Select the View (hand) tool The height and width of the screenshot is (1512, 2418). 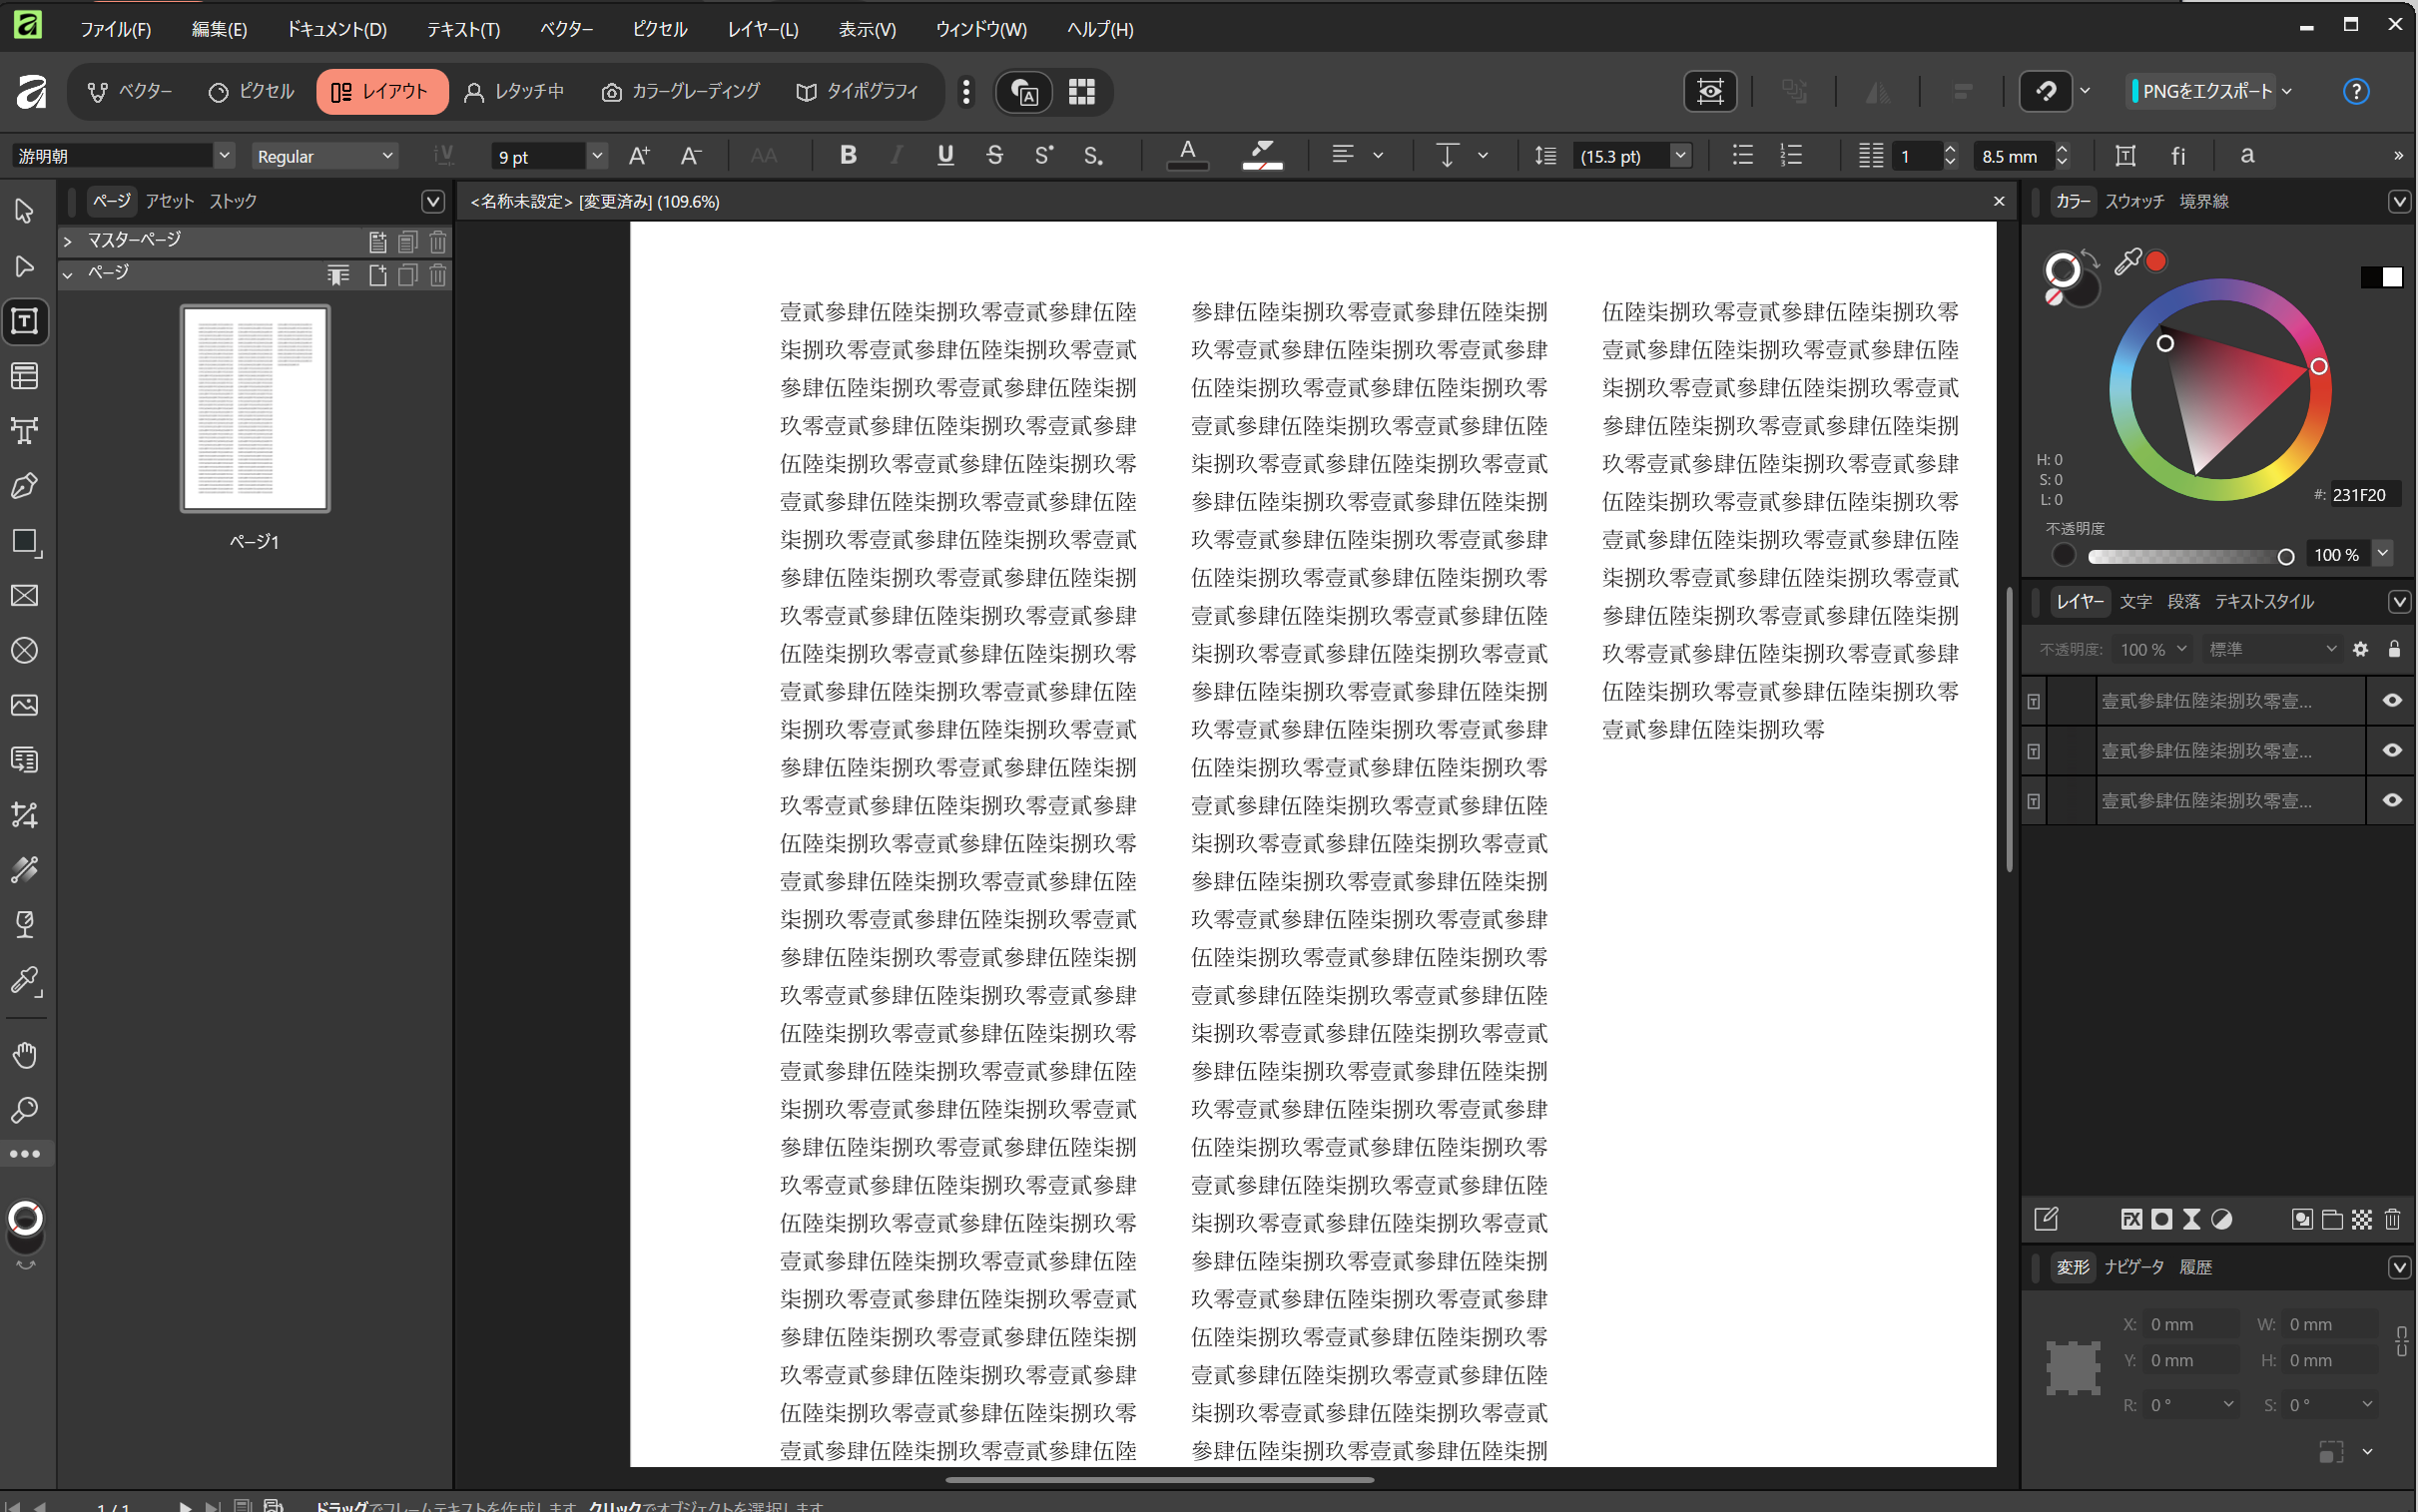(25, 1055)
